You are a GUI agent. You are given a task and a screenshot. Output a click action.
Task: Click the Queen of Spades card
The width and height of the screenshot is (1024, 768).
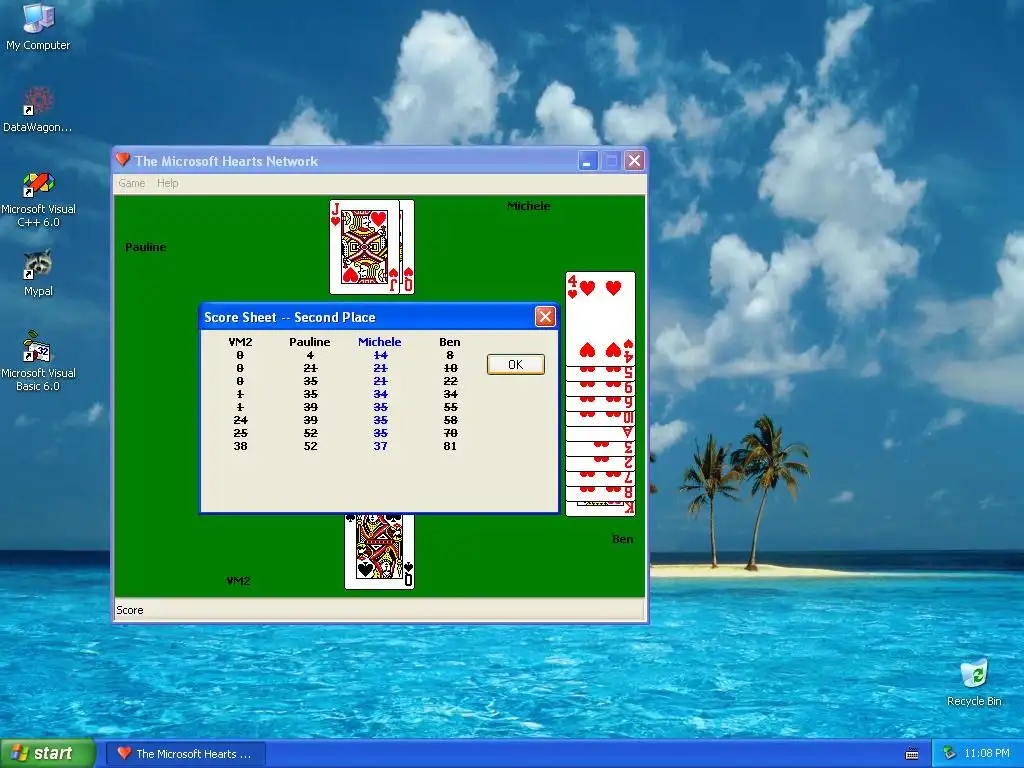pos(379,551)
